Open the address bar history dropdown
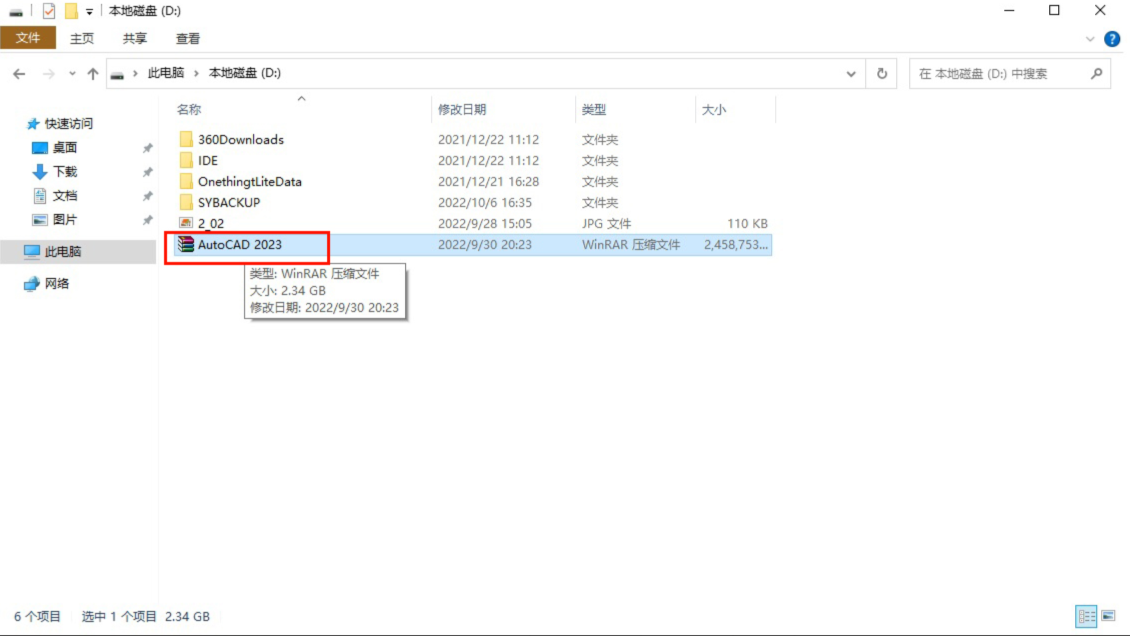The image size is (1130, 636). tap(851, 74)
